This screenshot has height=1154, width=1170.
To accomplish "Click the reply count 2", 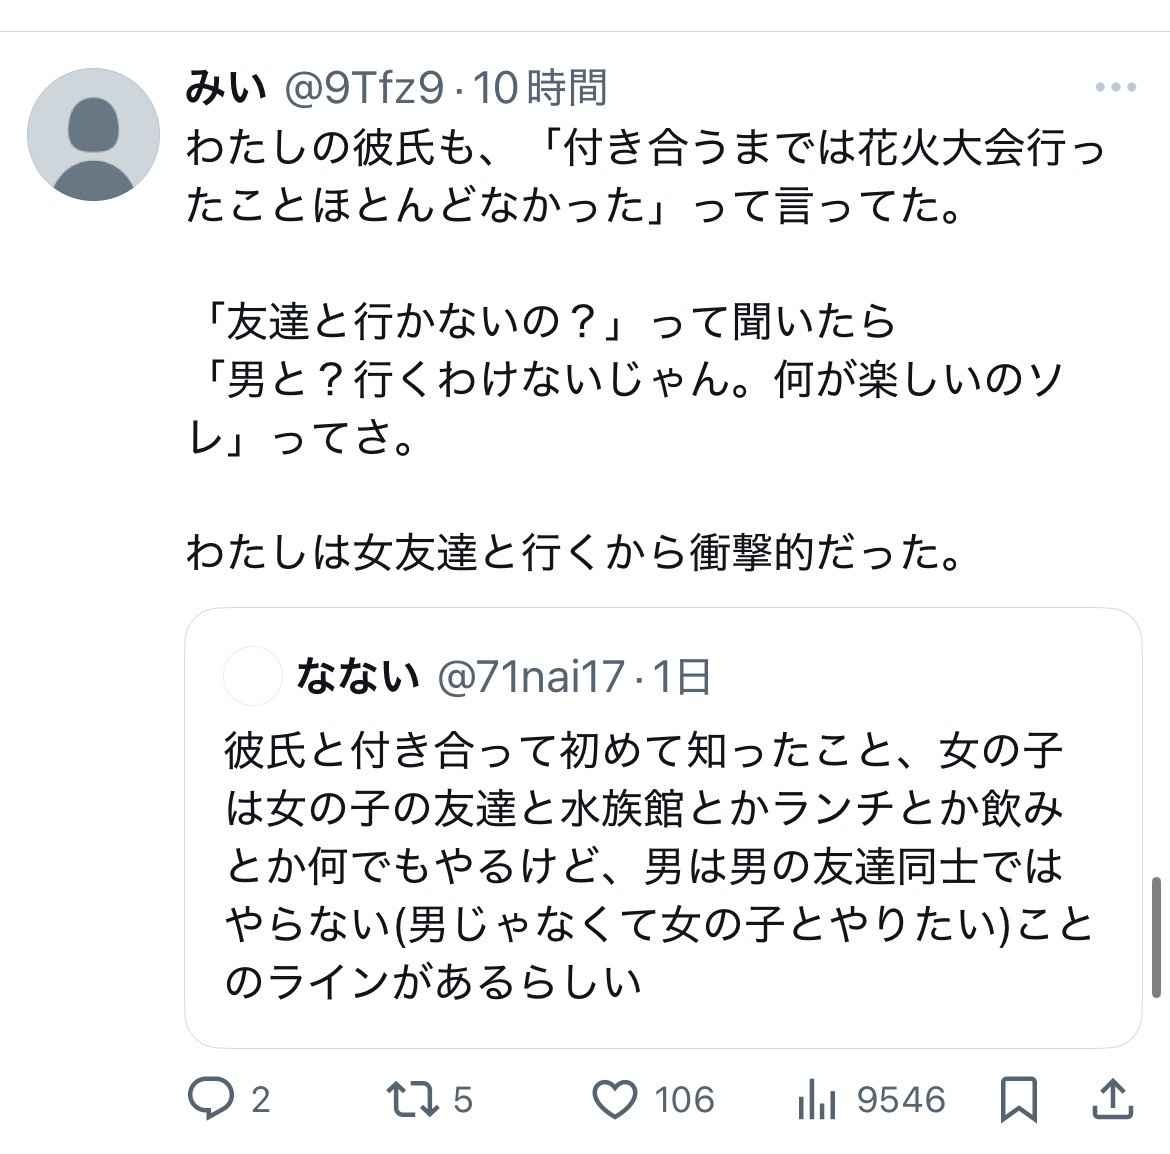I will pyautogui.click(x=260, y=1100).
